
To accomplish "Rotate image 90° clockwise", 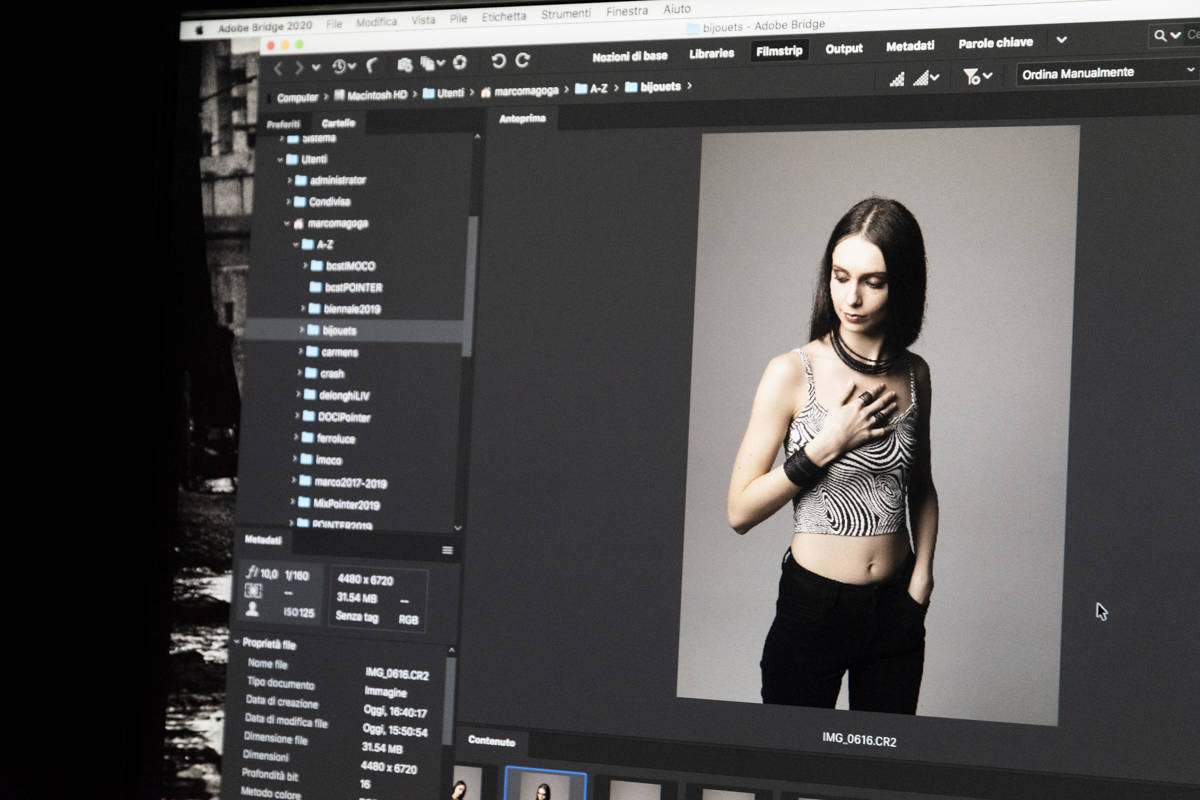I will [522, 60].
